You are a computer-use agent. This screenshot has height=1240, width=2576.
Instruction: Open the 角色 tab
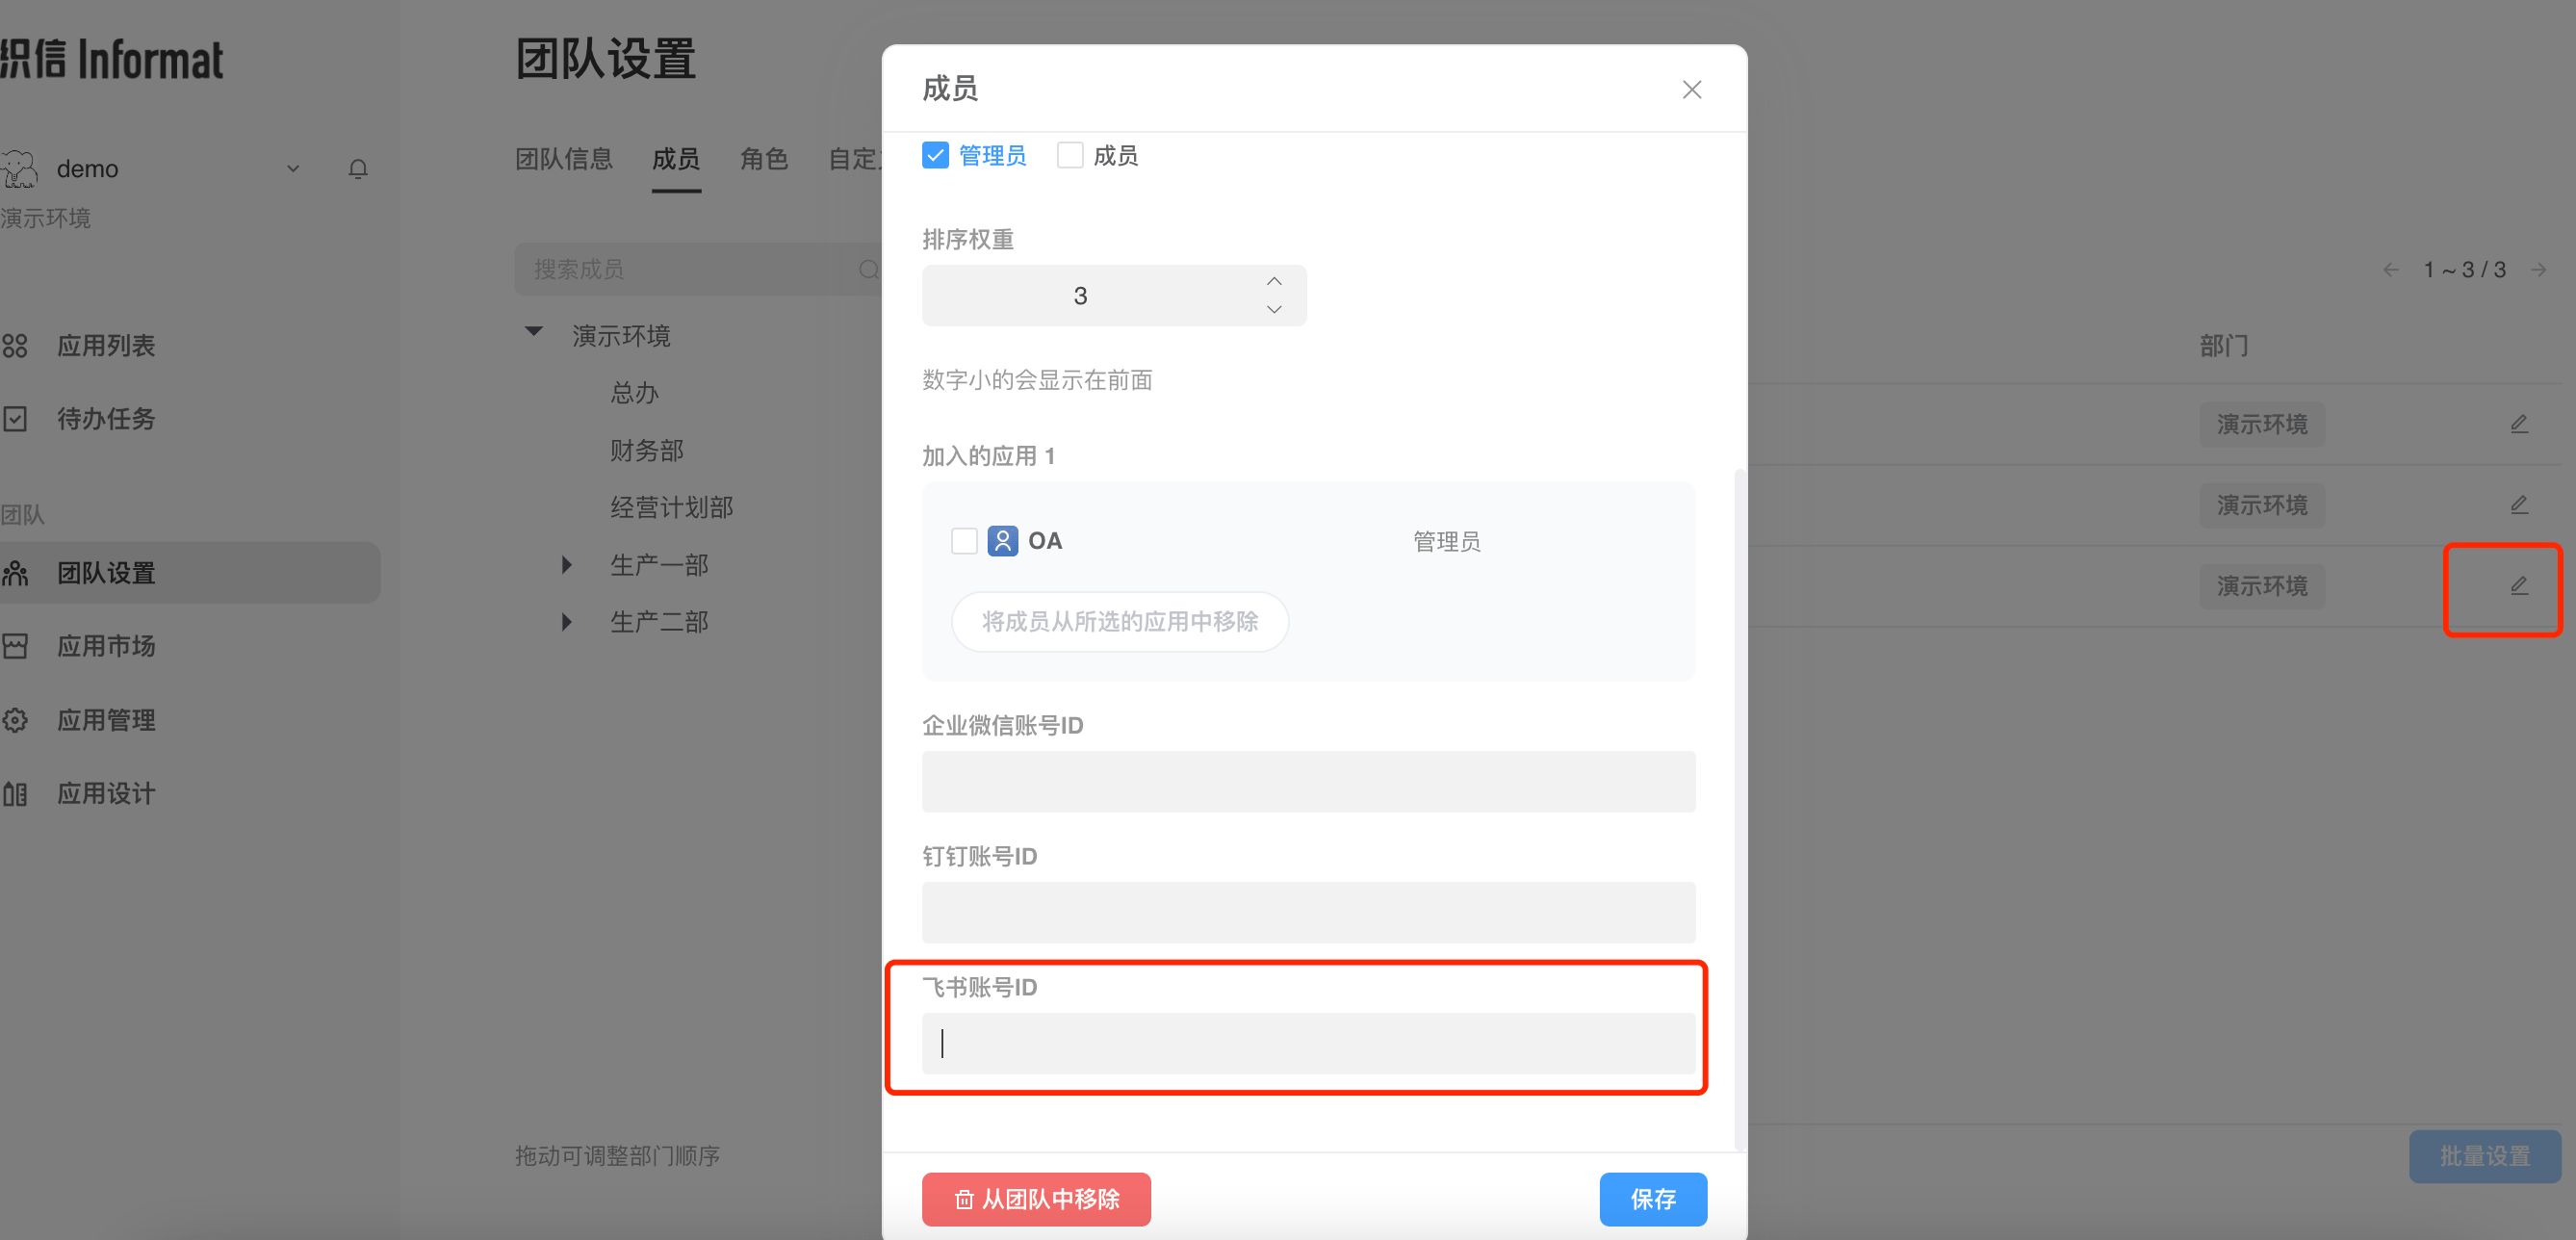click(763, 159)
